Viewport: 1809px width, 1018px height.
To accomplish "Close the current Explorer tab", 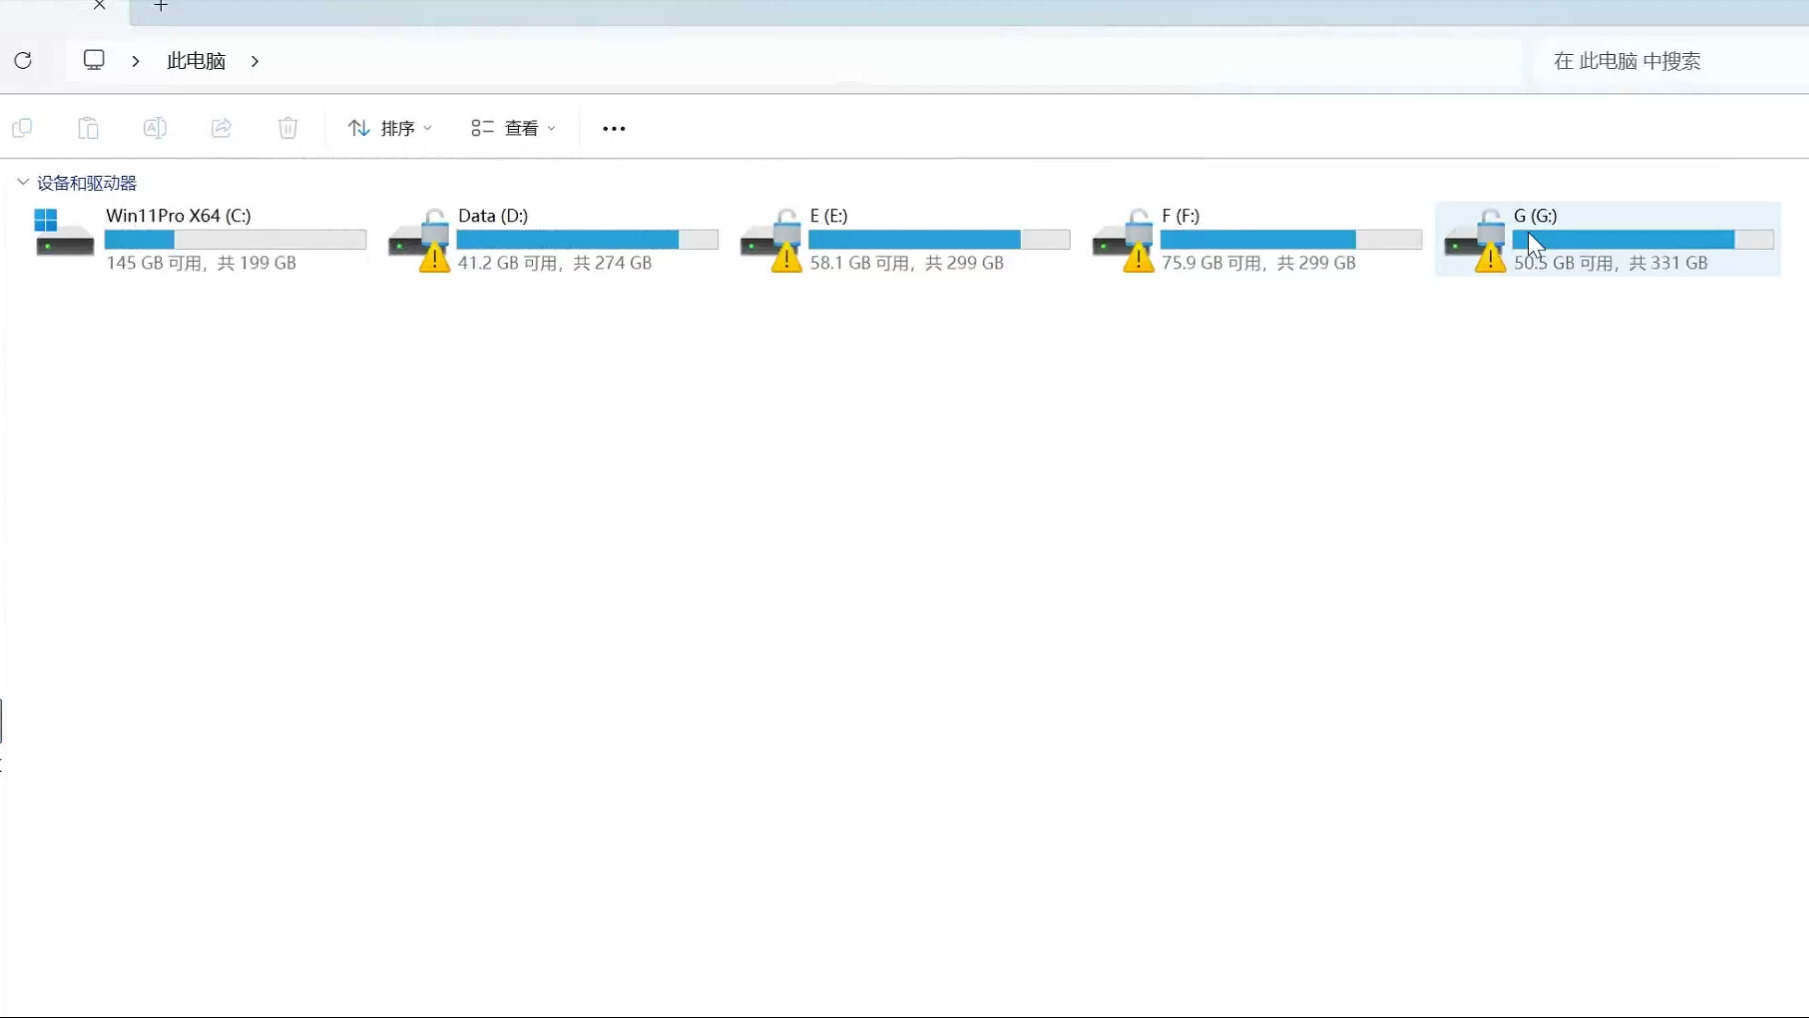I will click(99, 6).
